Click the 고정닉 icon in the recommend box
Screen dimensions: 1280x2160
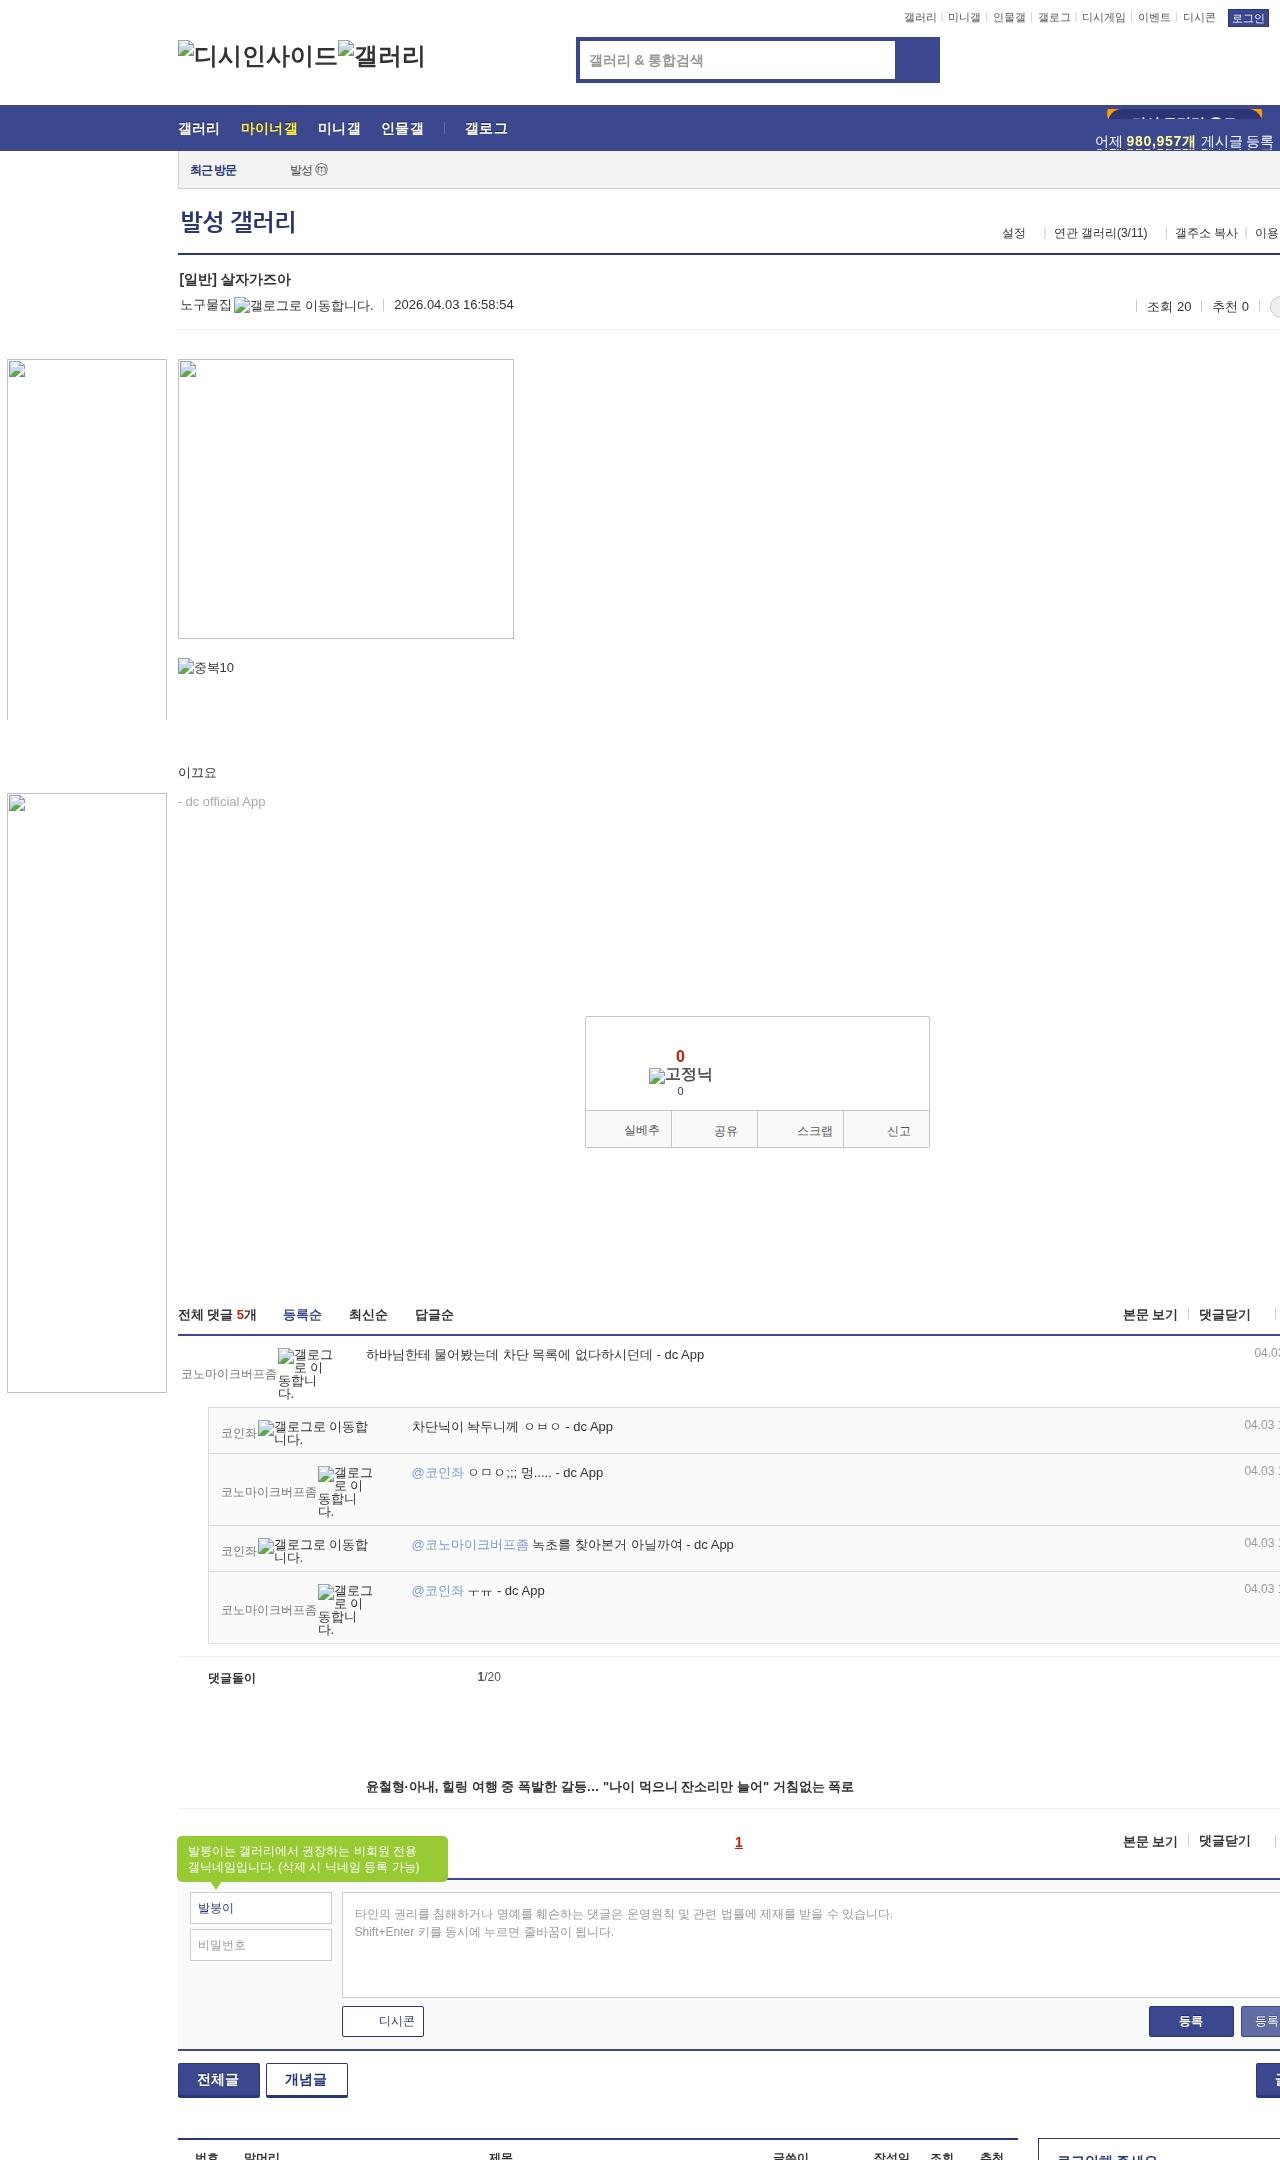pos(680,1075)
